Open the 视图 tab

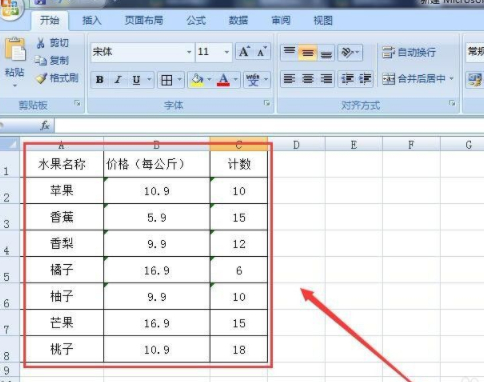(x=323, y=21)
